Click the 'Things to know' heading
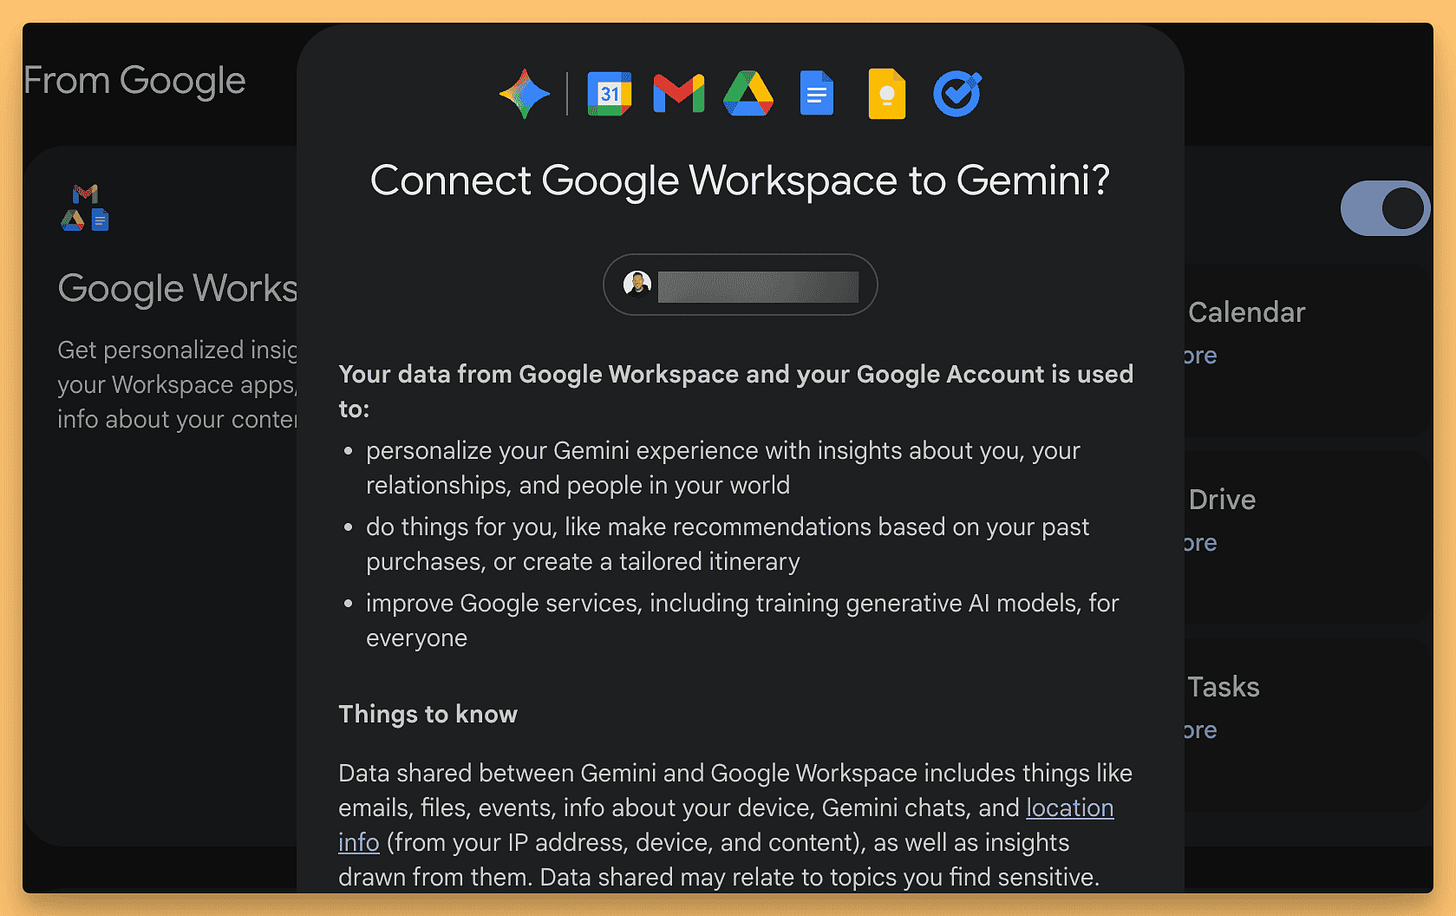This screenshot has height=916, width=1456. pyautogui.click(x=428, y=714)
